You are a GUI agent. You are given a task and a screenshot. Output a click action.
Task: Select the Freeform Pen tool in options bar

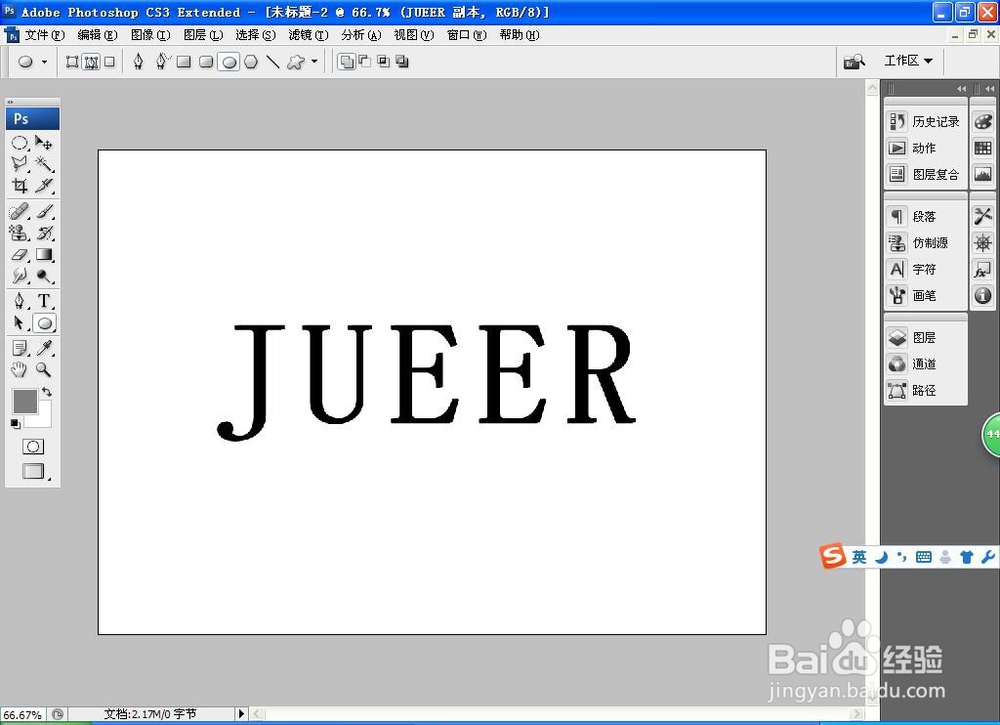click(162, 62)
